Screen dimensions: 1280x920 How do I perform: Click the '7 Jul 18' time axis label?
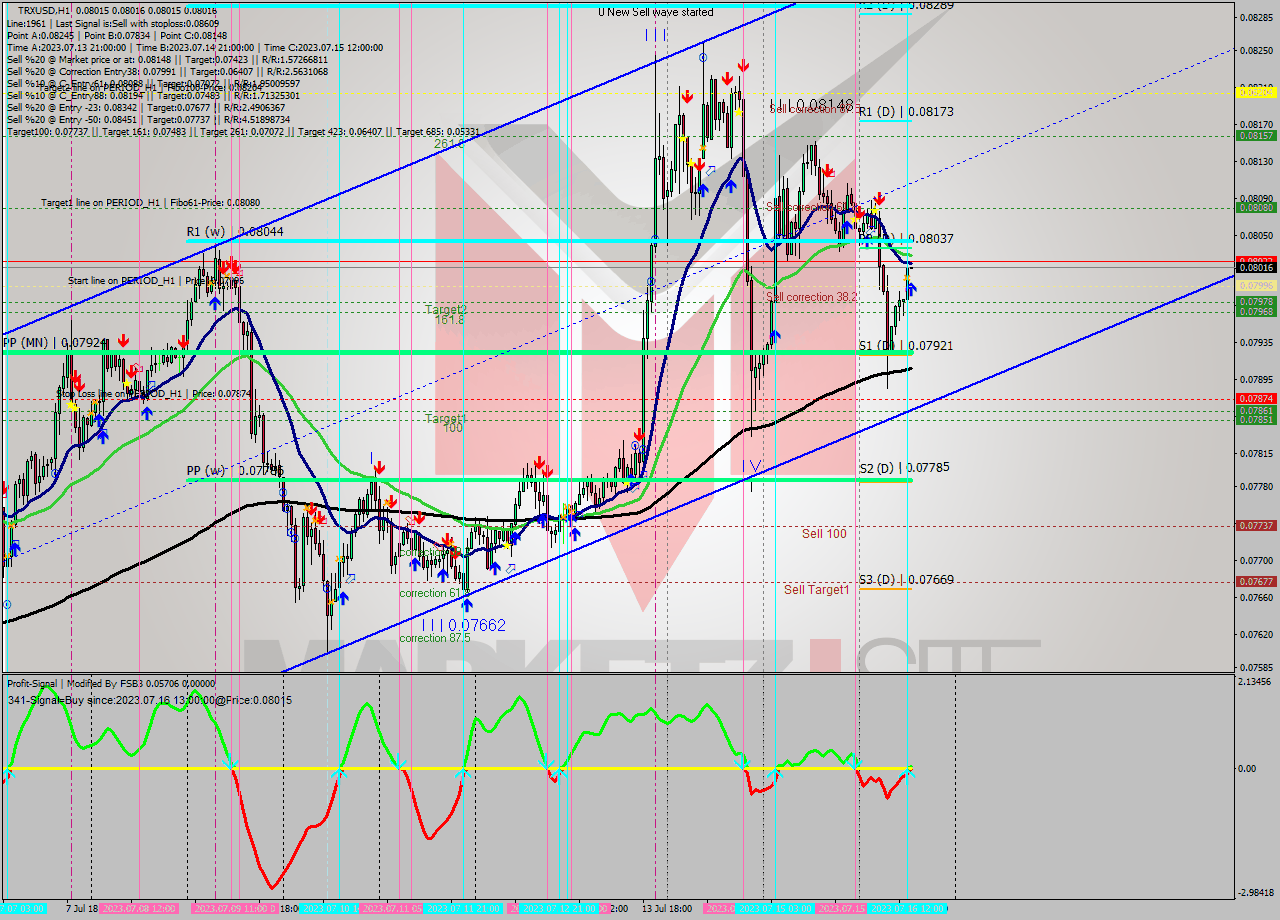coord(81,908)
